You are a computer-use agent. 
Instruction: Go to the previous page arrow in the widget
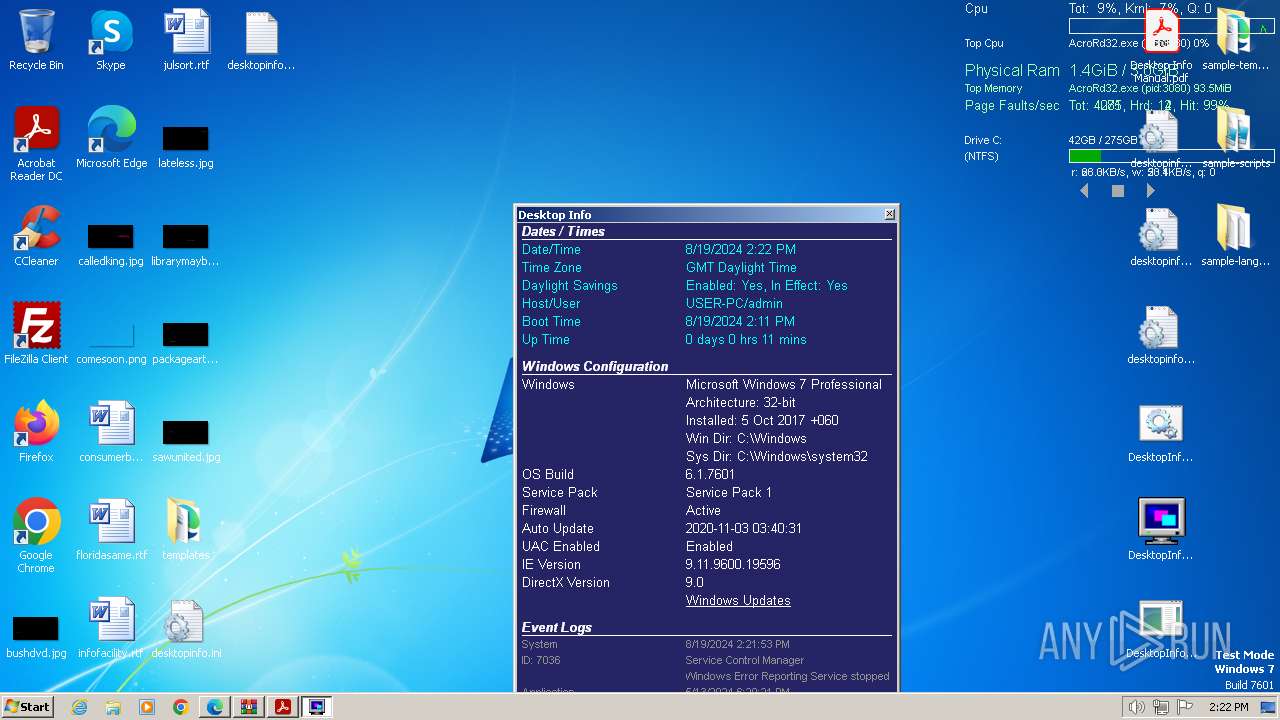point(1085,190)
